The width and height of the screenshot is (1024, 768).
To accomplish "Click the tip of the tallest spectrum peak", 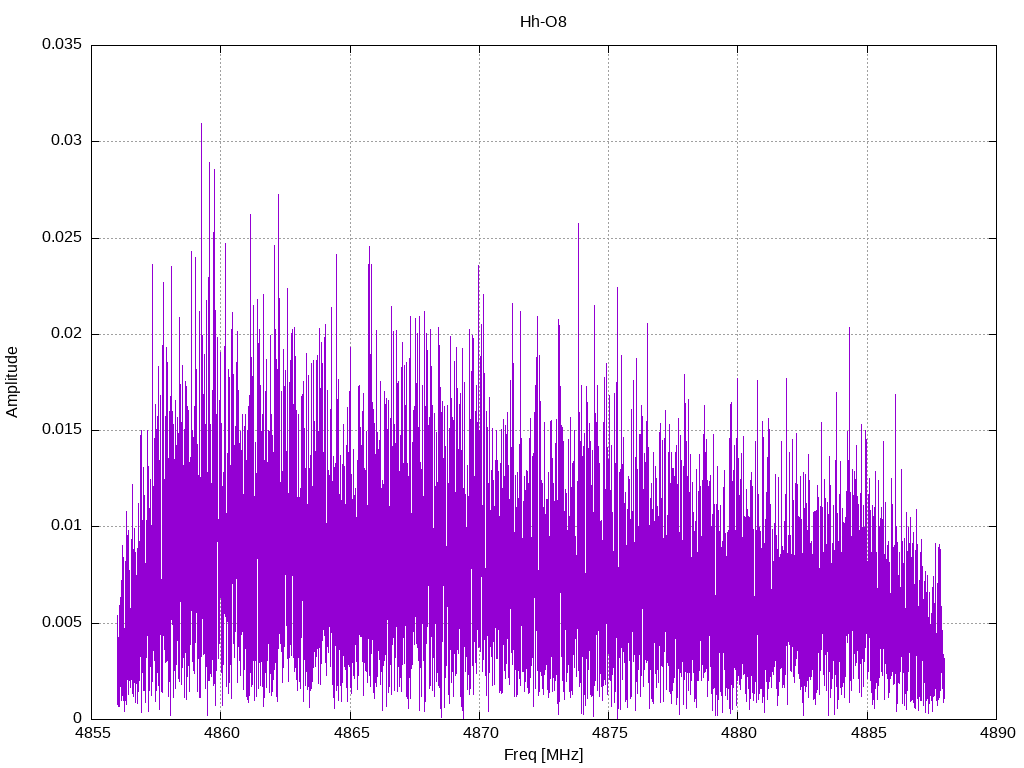I will [x=201, y=124].
